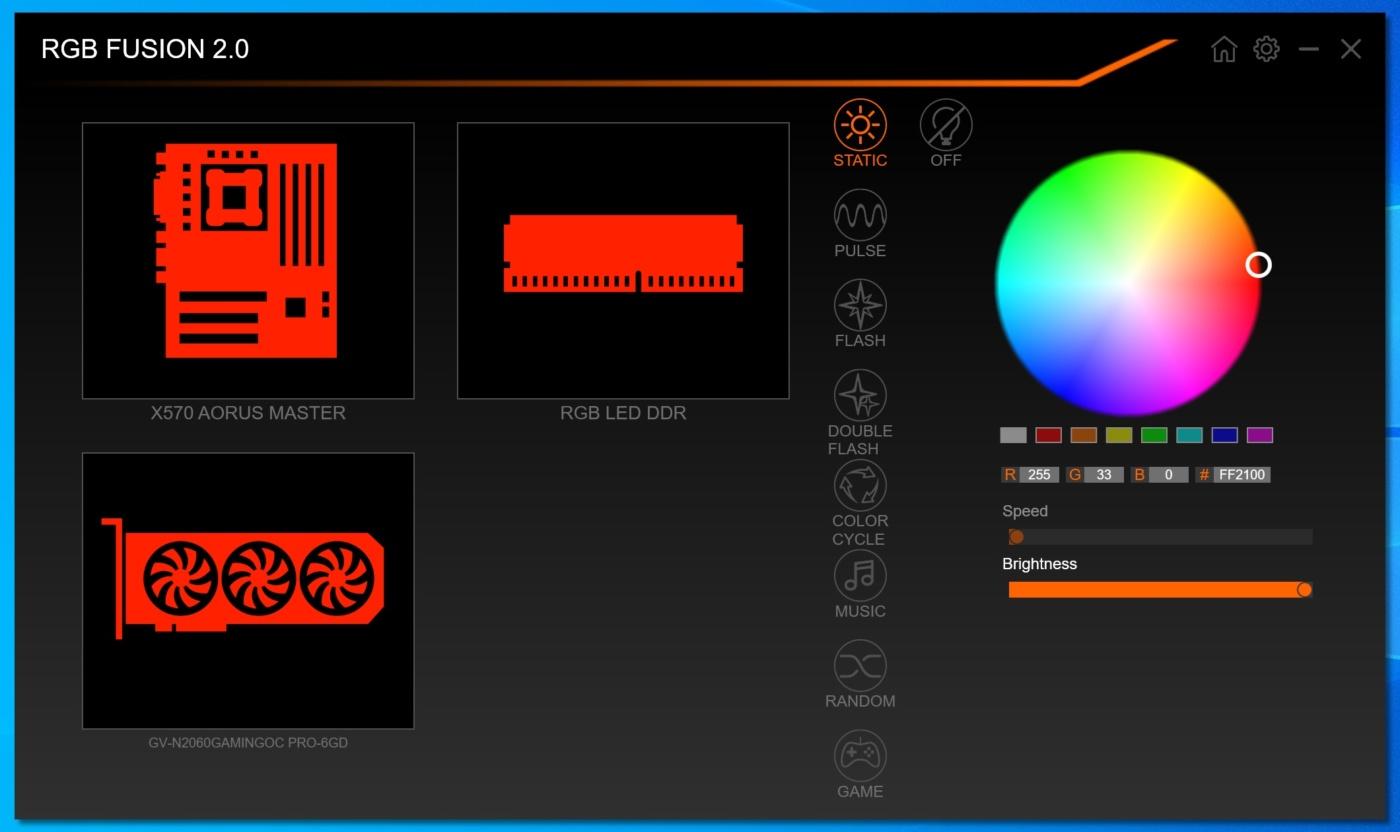The width and height of the screenshot is (1400, 832).
Task: Choose the Flash lighting effect
Action: coord(860,305)
